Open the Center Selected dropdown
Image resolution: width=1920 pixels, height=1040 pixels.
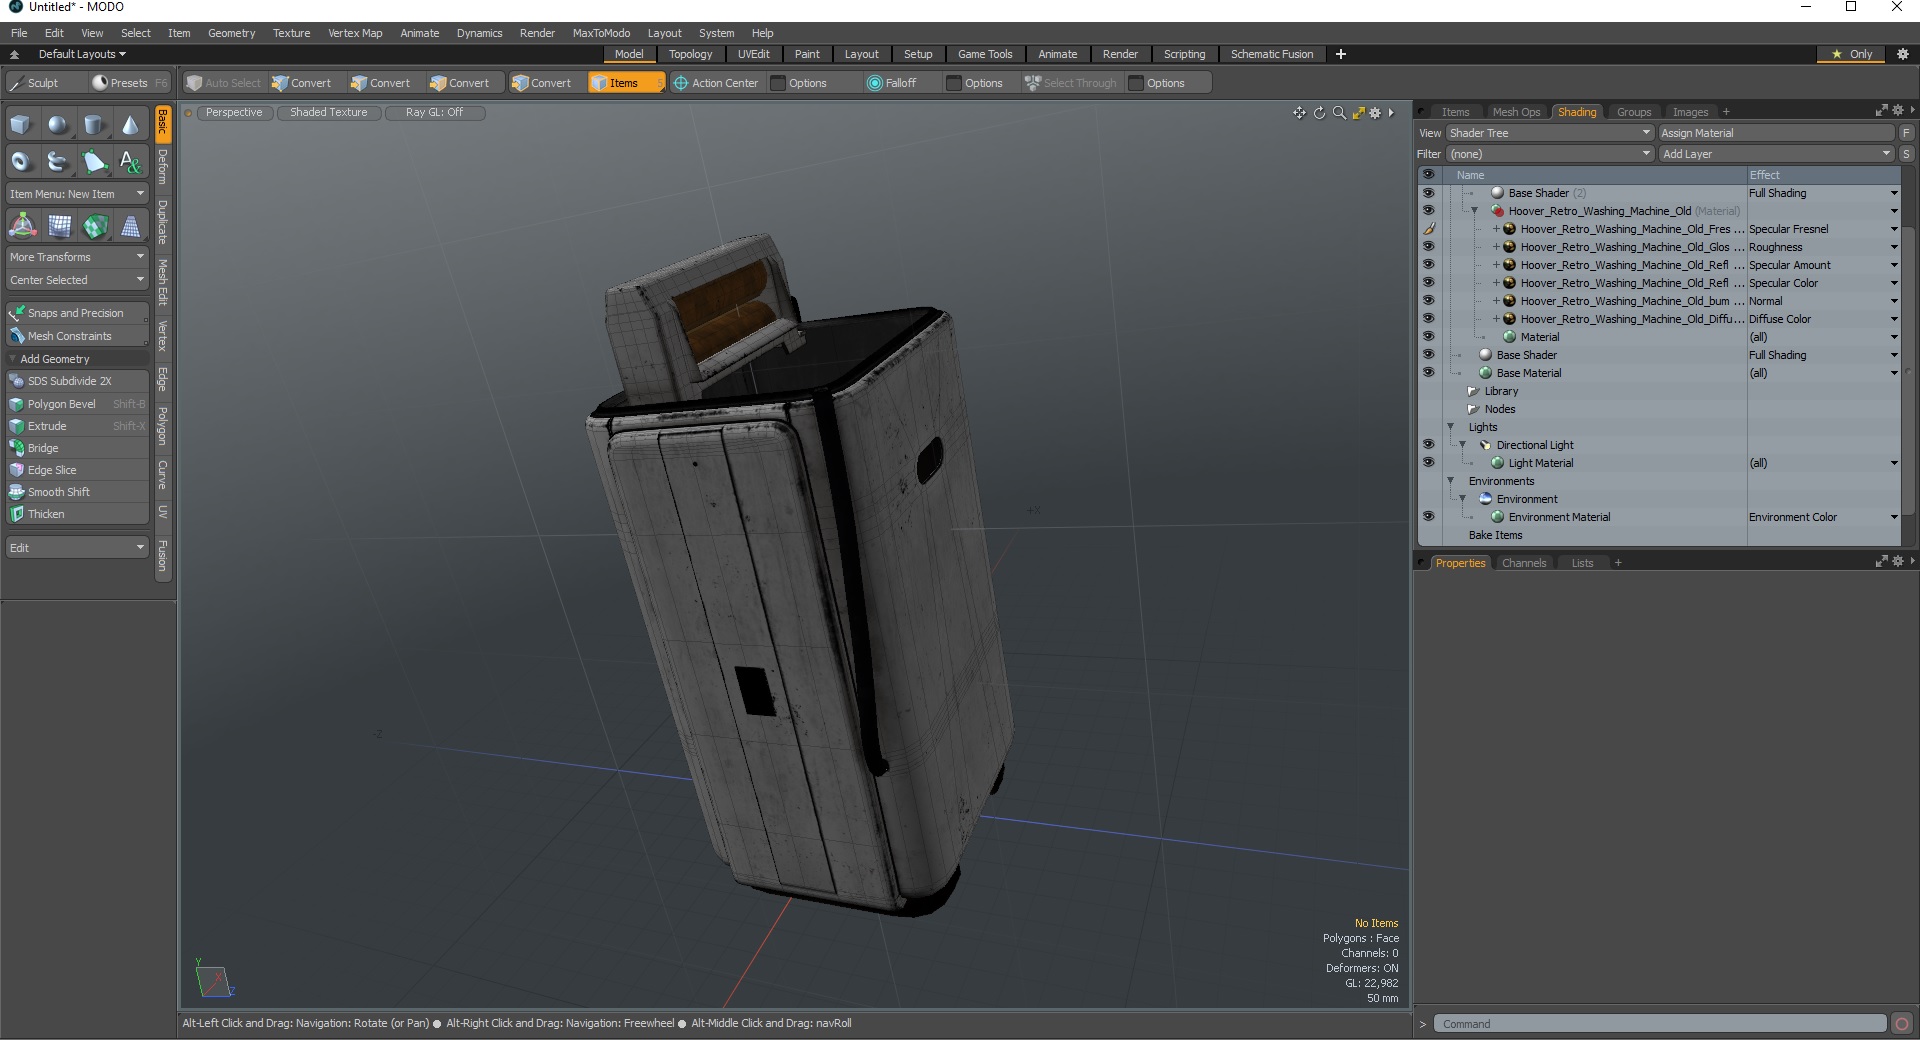77,280
